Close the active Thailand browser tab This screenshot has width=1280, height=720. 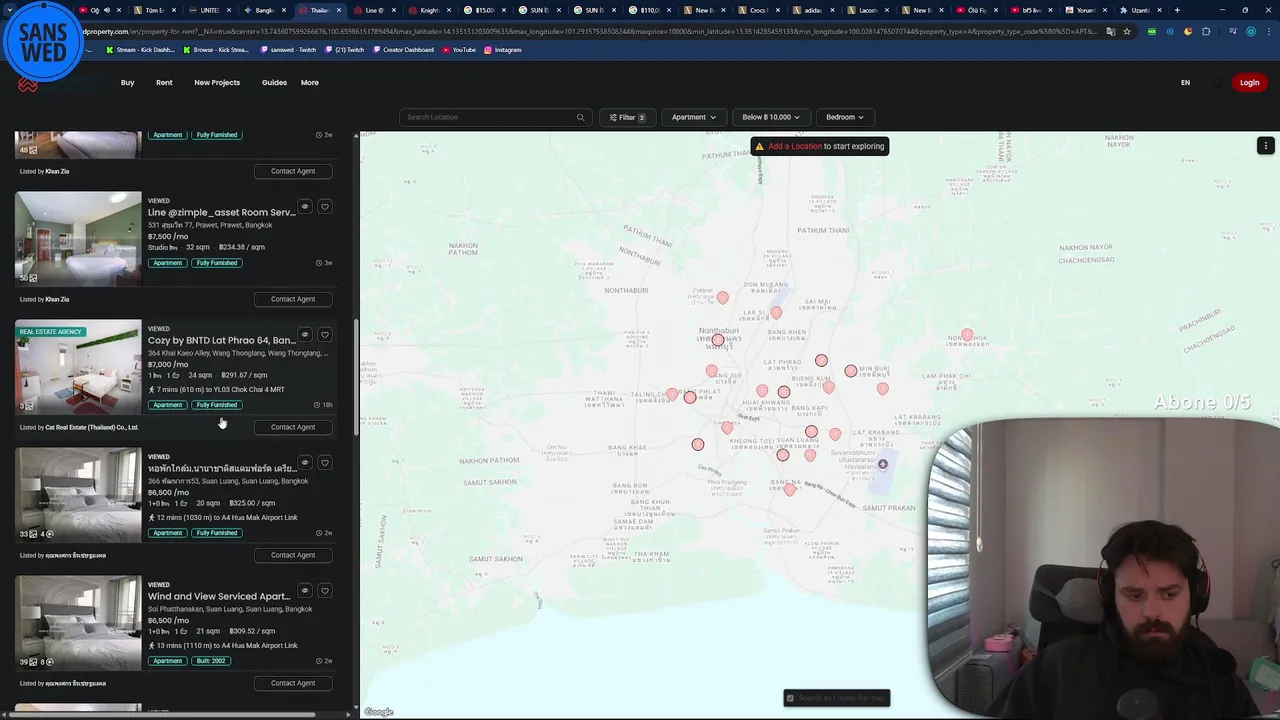[339, 10]
